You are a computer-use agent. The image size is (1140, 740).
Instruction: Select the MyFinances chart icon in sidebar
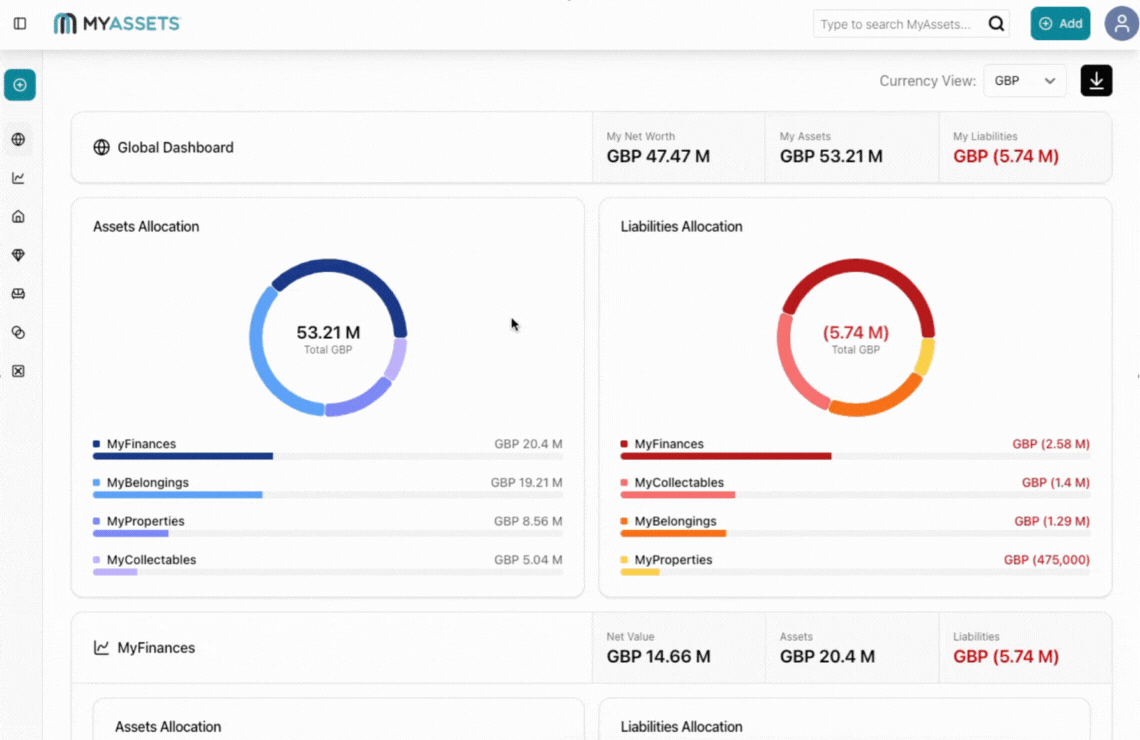coord(19,178)
